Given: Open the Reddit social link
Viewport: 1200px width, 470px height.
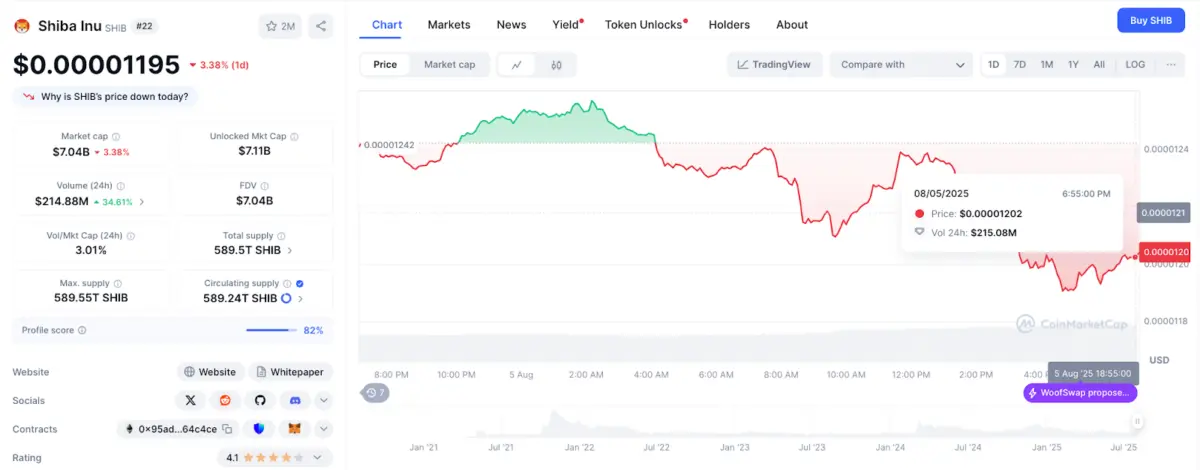Looking at the screenshot, I should pyautogui.click(x=225, y=400).
